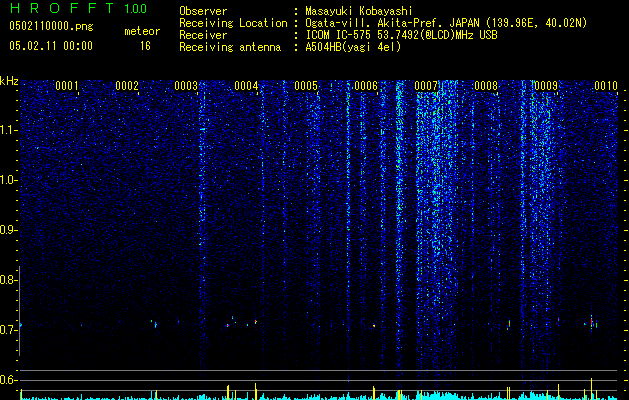This screenshot has width=629, height=400.
Task: Click time marker 0001
Action: click(x=67, y=86)
